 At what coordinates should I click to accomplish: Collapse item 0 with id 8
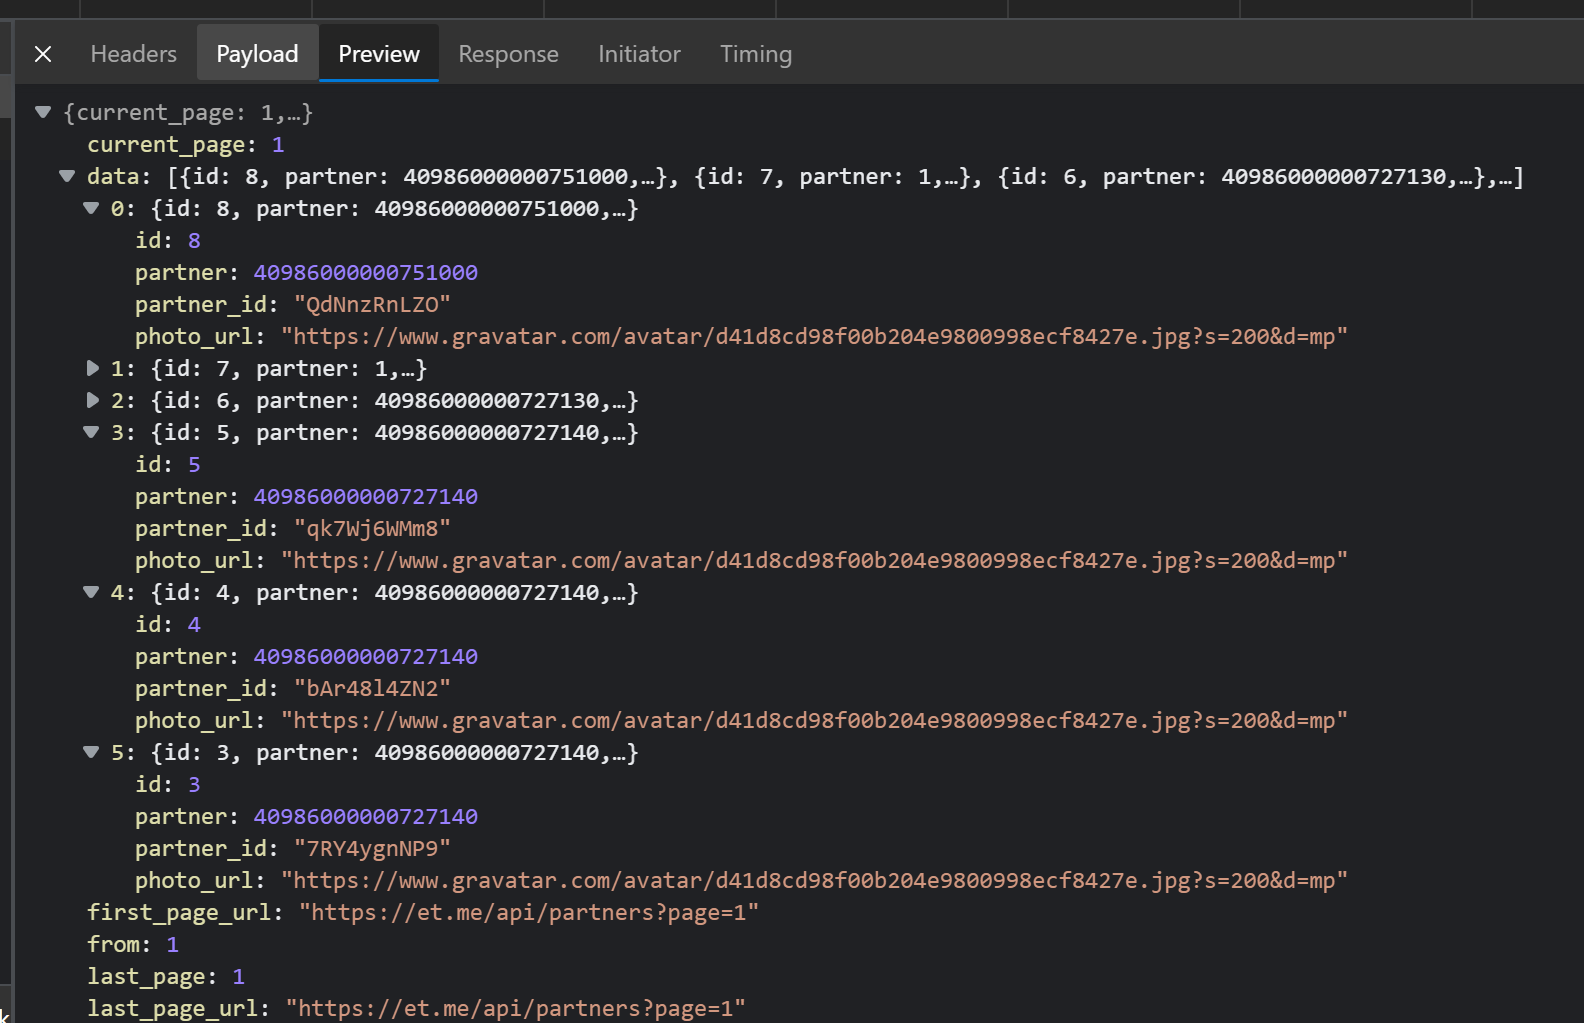pos(91,208)
